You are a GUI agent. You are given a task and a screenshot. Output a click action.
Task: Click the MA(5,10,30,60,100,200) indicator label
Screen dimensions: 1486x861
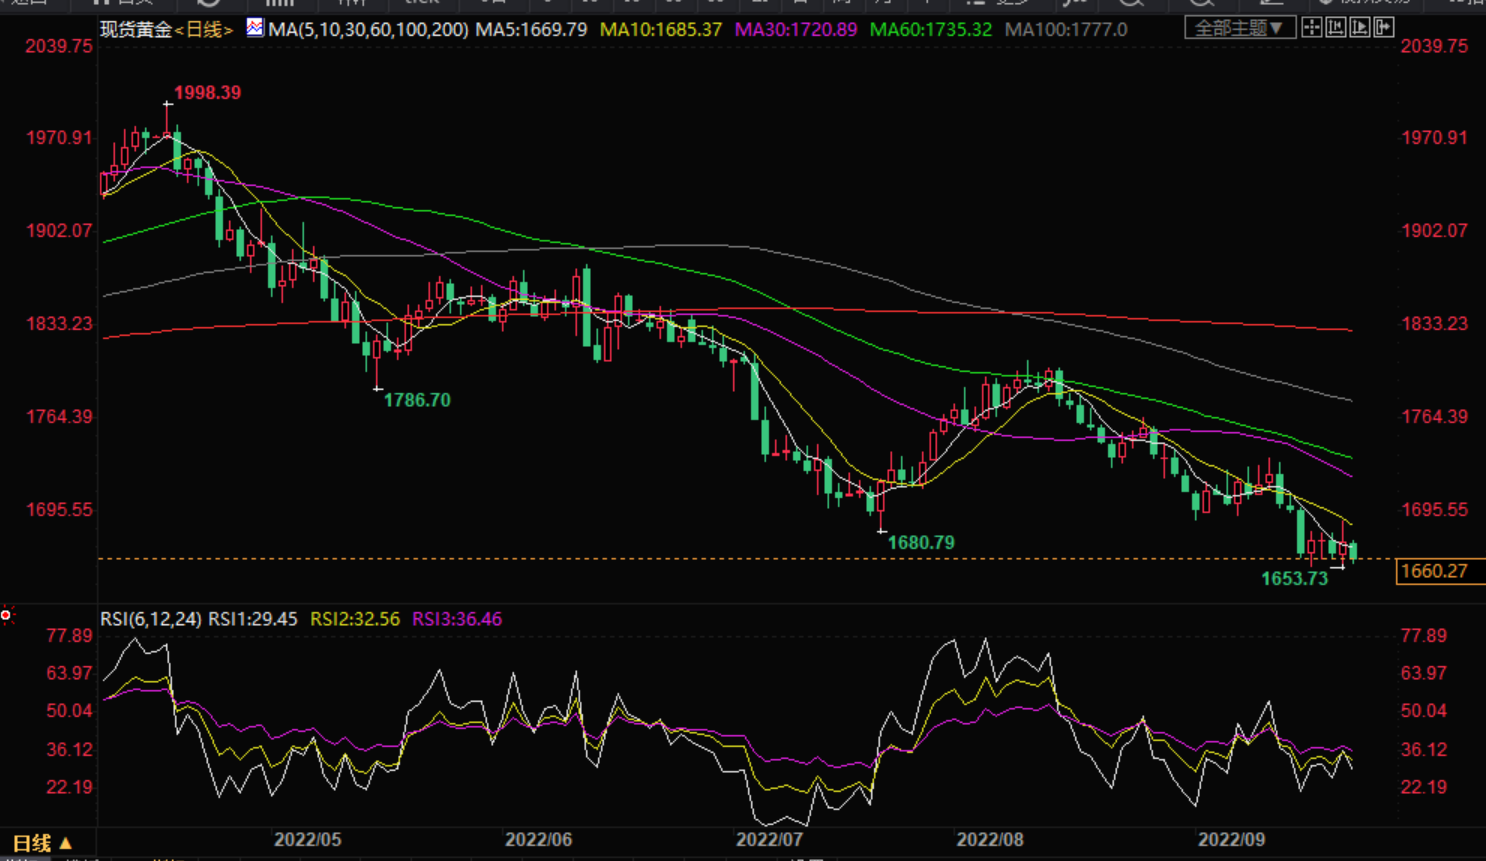[x=368, y=30]
